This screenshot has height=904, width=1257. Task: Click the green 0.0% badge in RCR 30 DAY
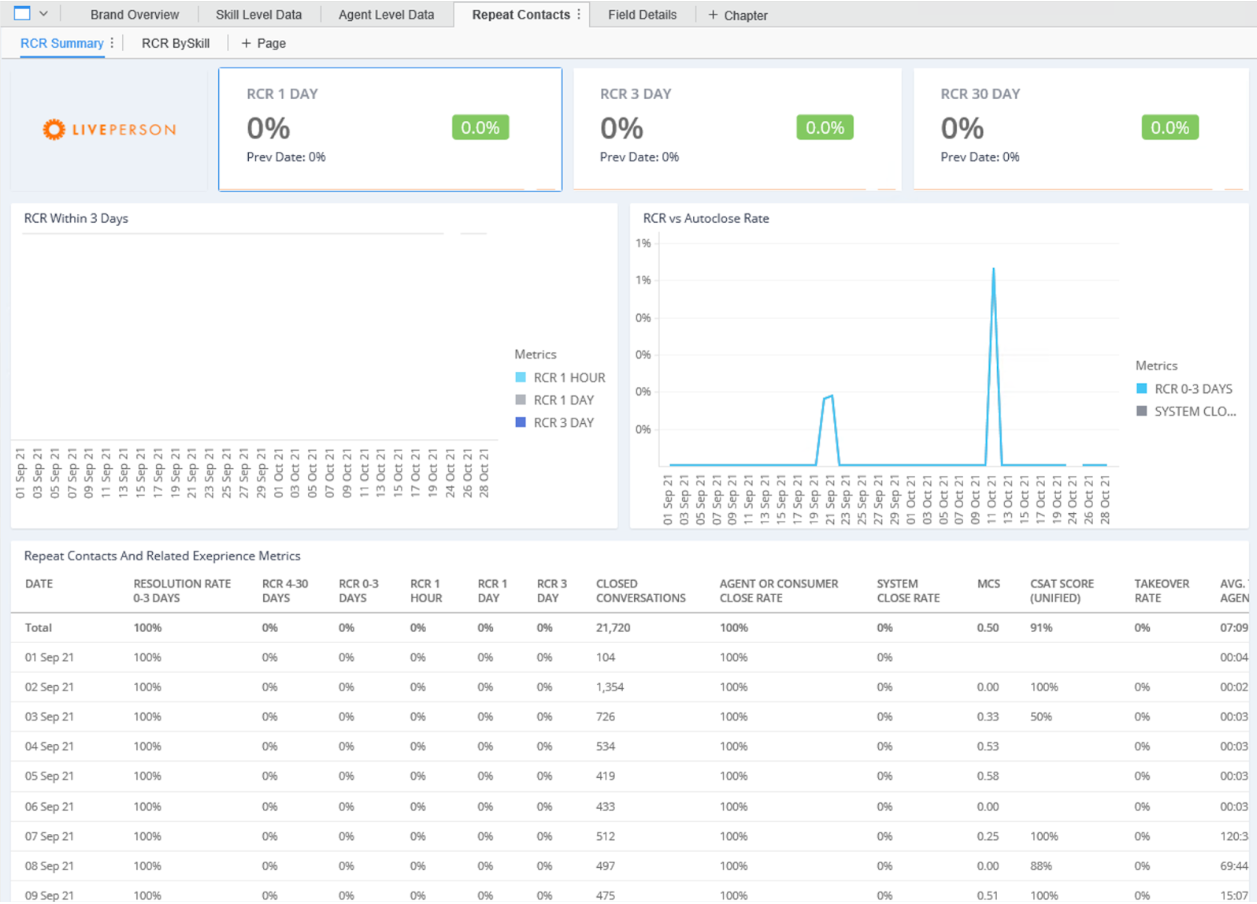pyautogui.click(x=1170, y=128)
